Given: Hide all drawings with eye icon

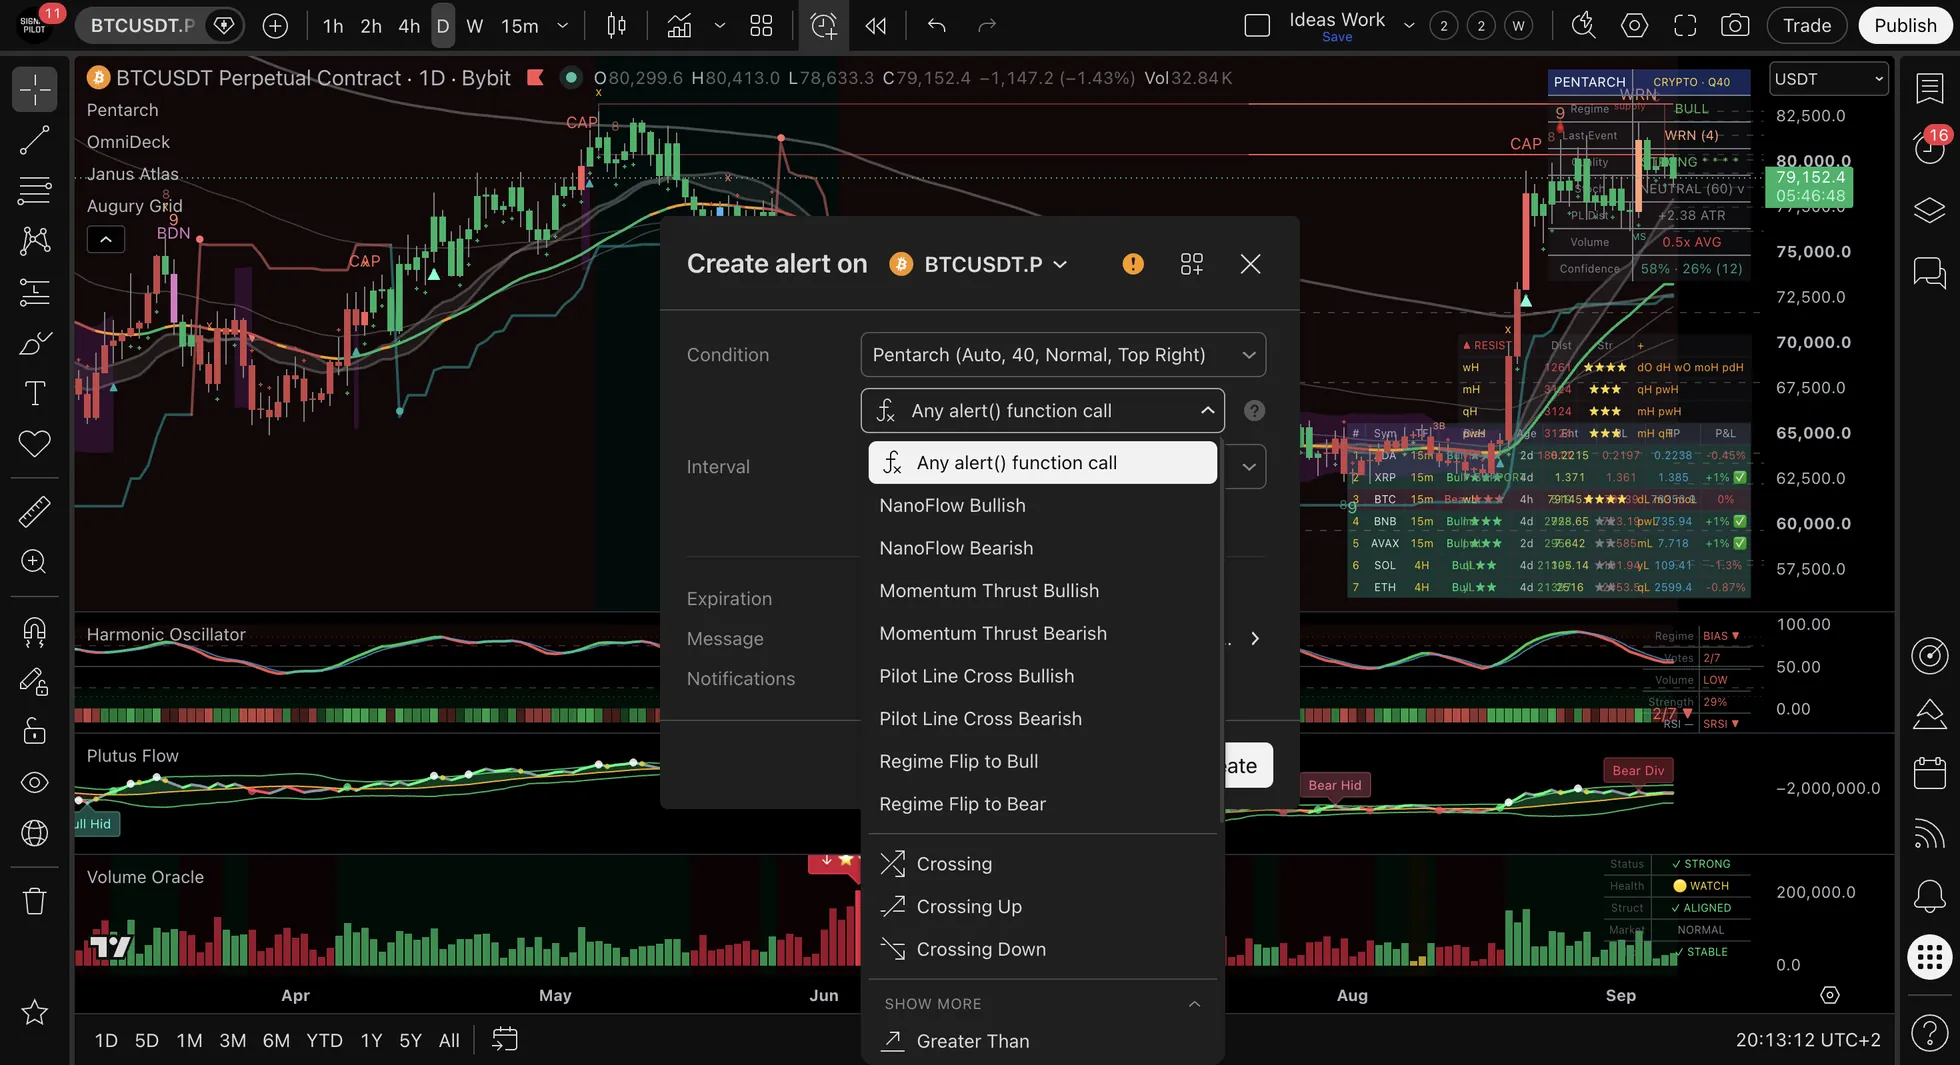Looking at the screenshot, I should 34,782.
